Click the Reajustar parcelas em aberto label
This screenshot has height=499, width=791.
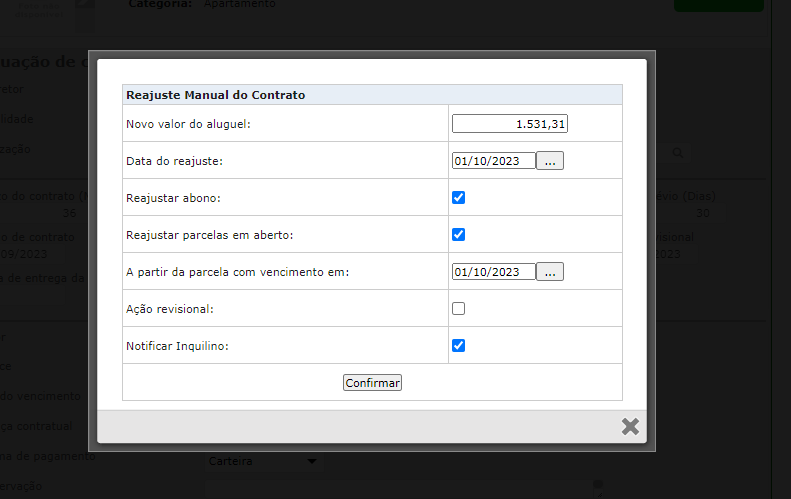[209, 235]
